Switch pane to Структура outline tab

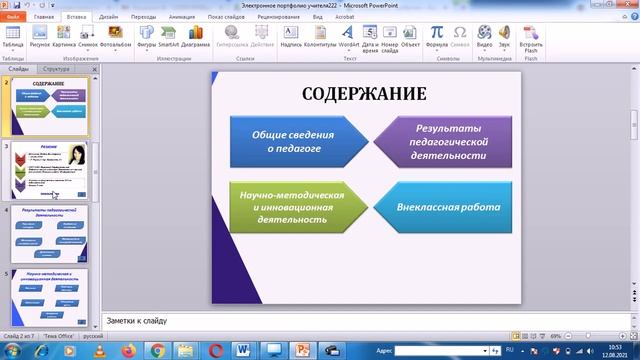click(x=56, y=69)
